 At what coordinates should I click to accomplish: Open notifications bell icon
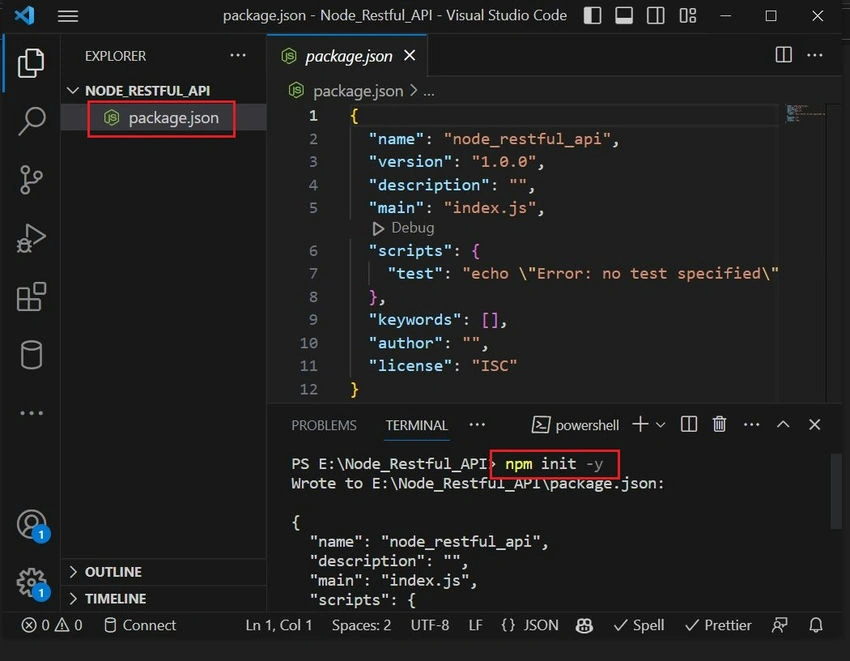pyautogui.click(x=816, y=625)
